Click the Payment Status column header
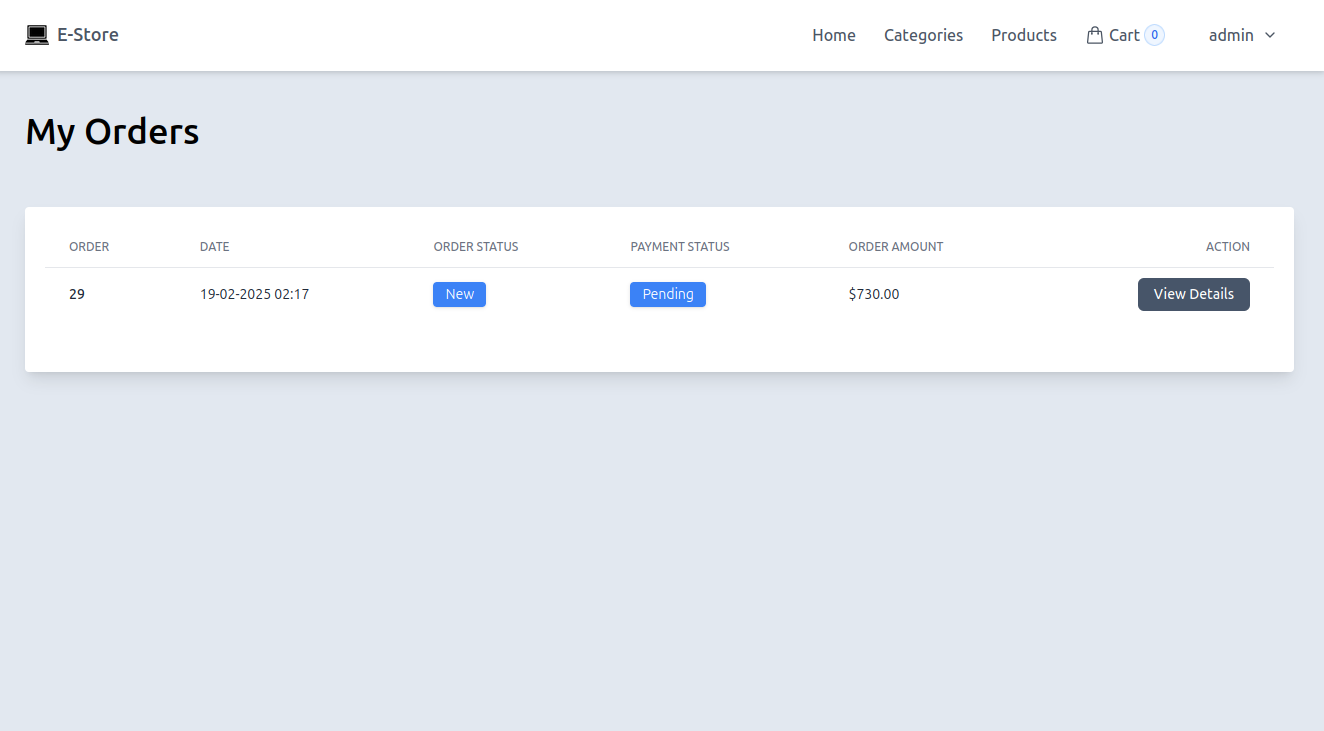The image size is (1324, 731). point(679,247)
